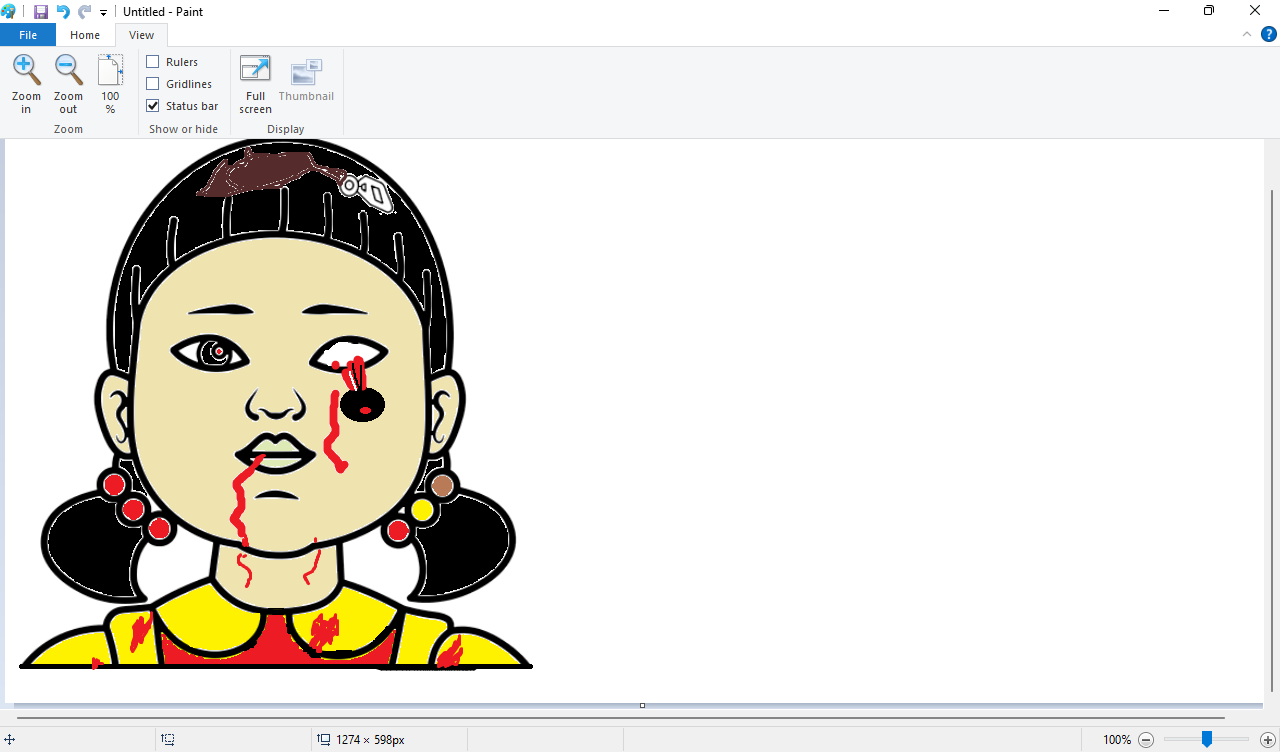1280x752 pixels.
Task: Open Customize Quick Access Toolbar dropdown
Action: 103,13
